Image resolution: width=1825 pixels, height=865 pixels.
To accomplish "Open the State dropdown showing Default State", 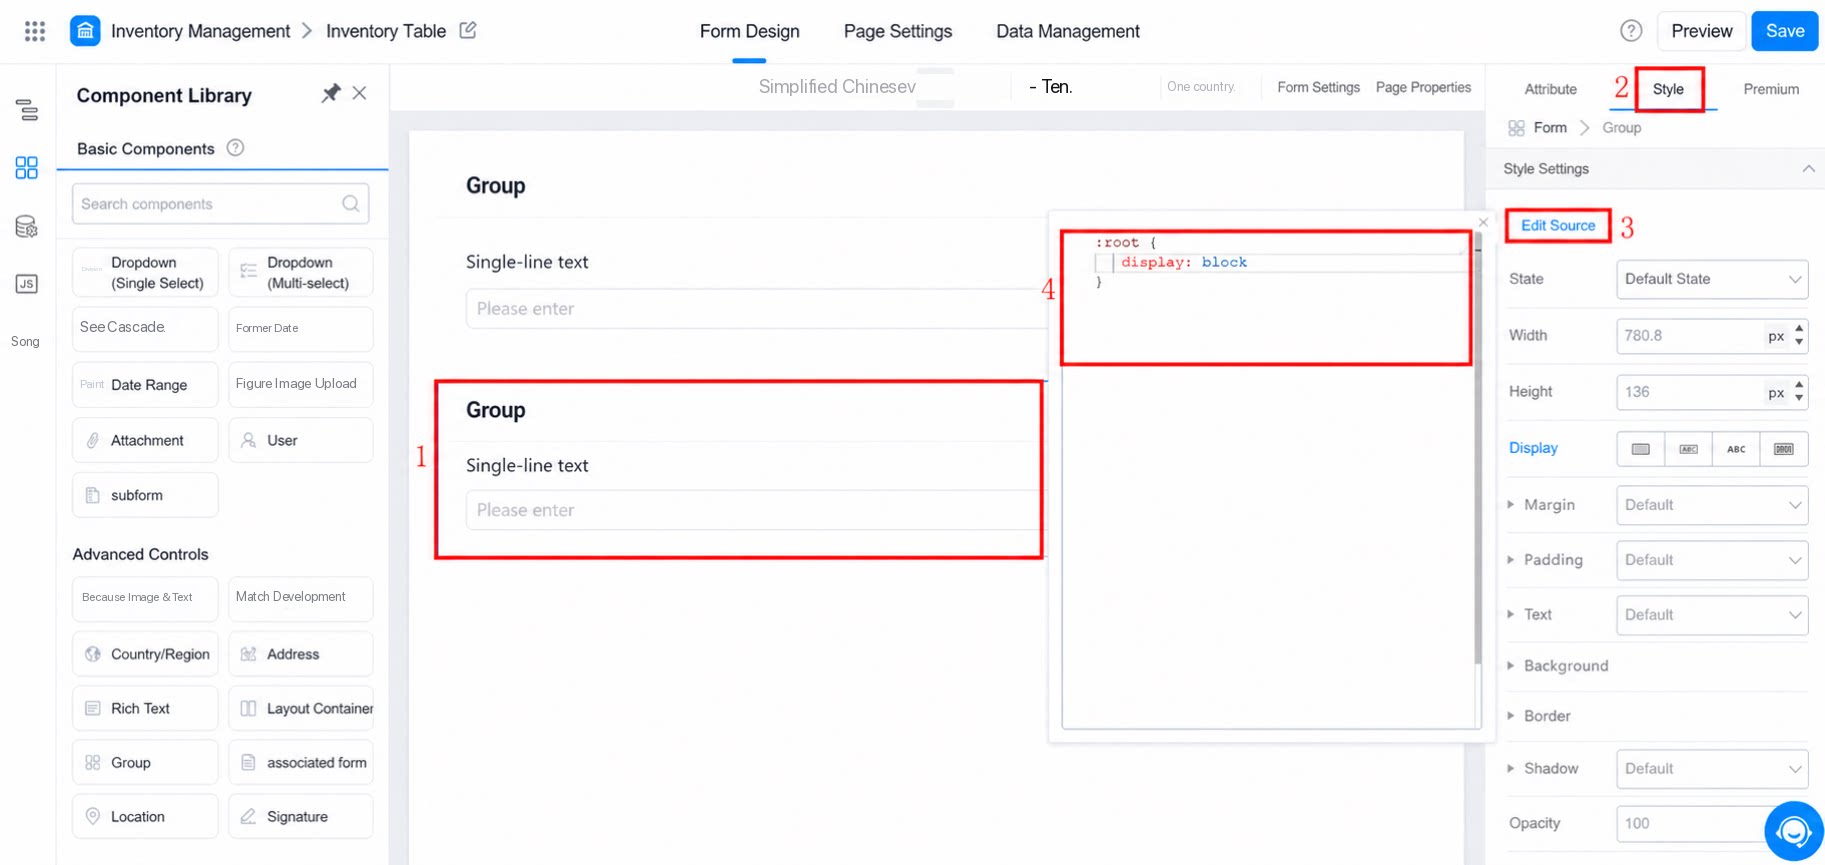I will pos(1712,279).
